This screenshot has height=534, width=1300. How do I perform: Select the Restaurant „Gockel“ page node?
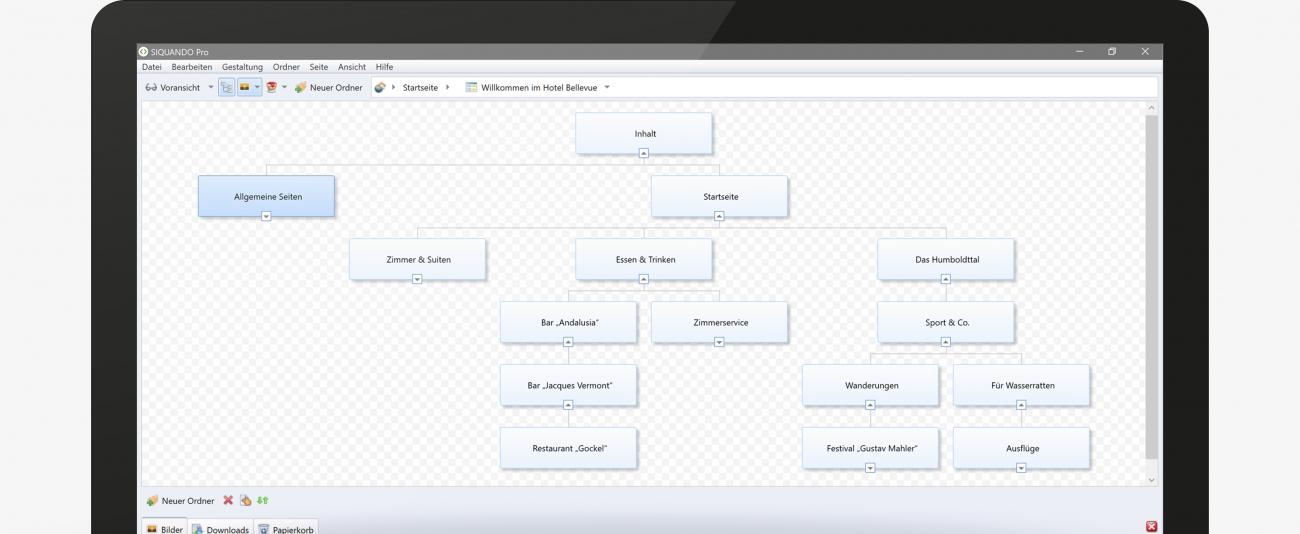[568, 448]
